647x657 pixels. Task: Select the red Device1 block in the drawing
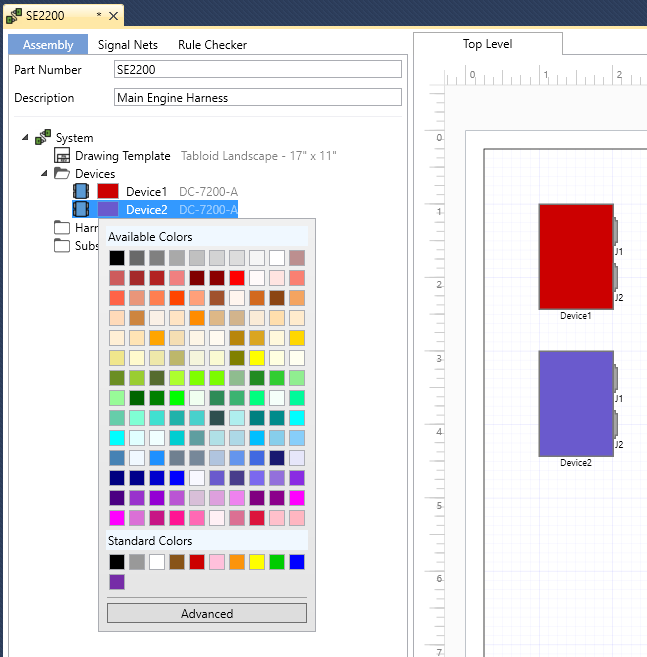576,257
